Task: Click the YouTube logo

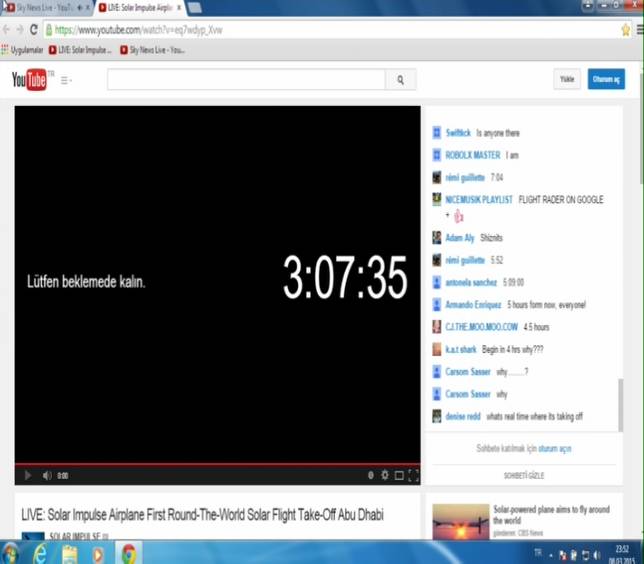Action: click(x=29, y=80)
